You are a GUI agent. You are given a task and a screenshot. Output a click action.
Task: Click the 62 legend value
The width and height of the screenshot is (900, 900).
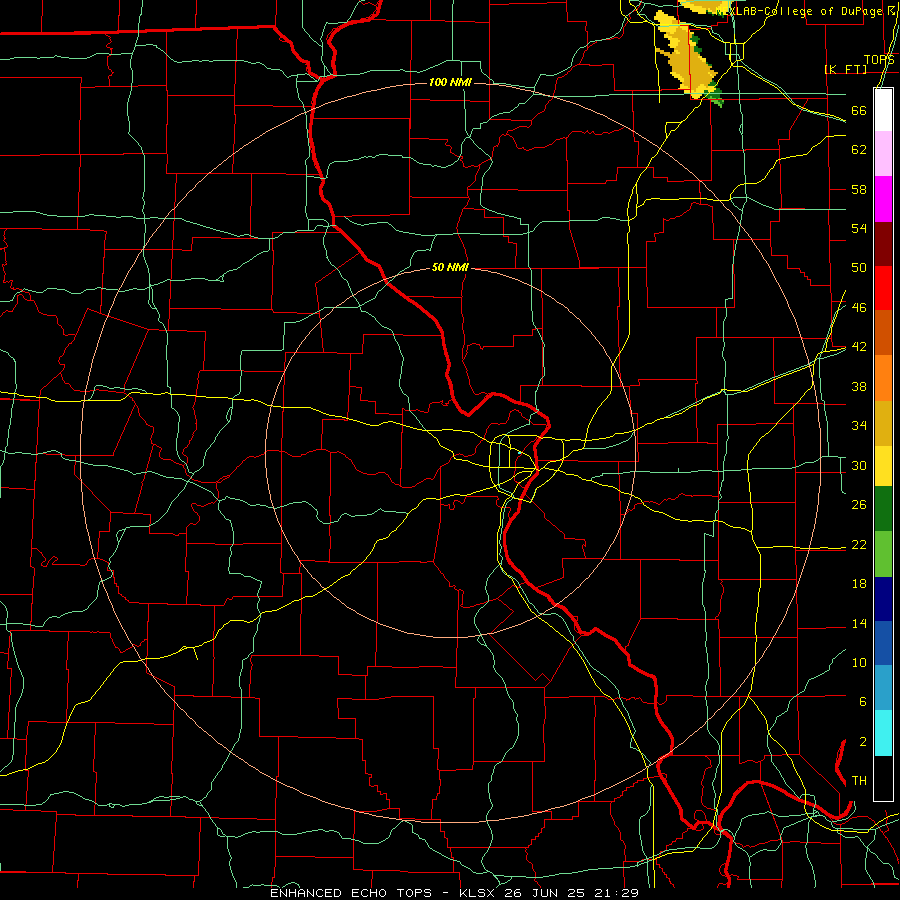pyautogui.click(x=859, y=150)
